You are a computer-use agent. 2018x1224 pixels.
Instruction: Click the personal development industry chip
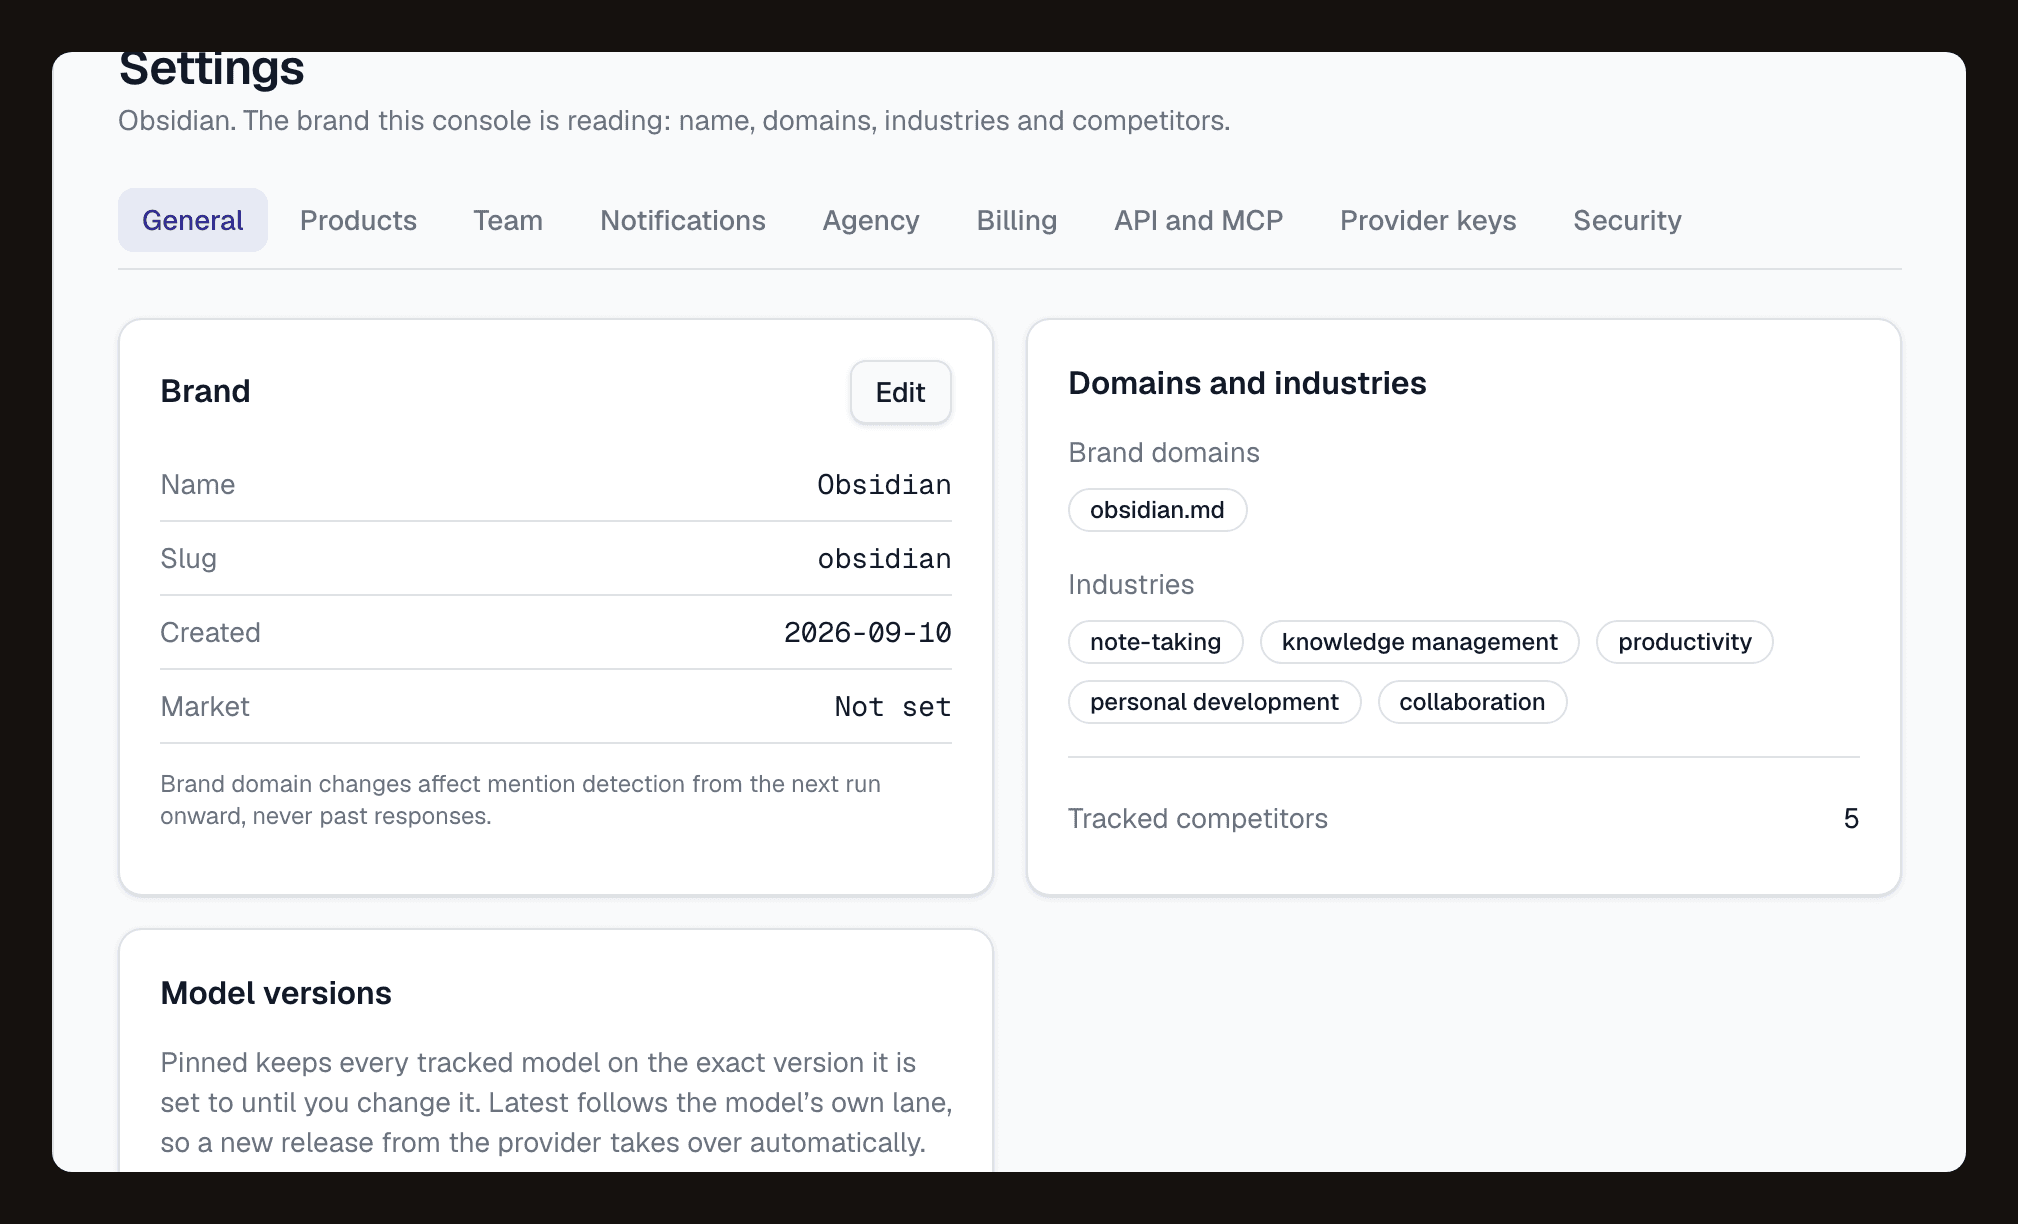coord(1214,702)
